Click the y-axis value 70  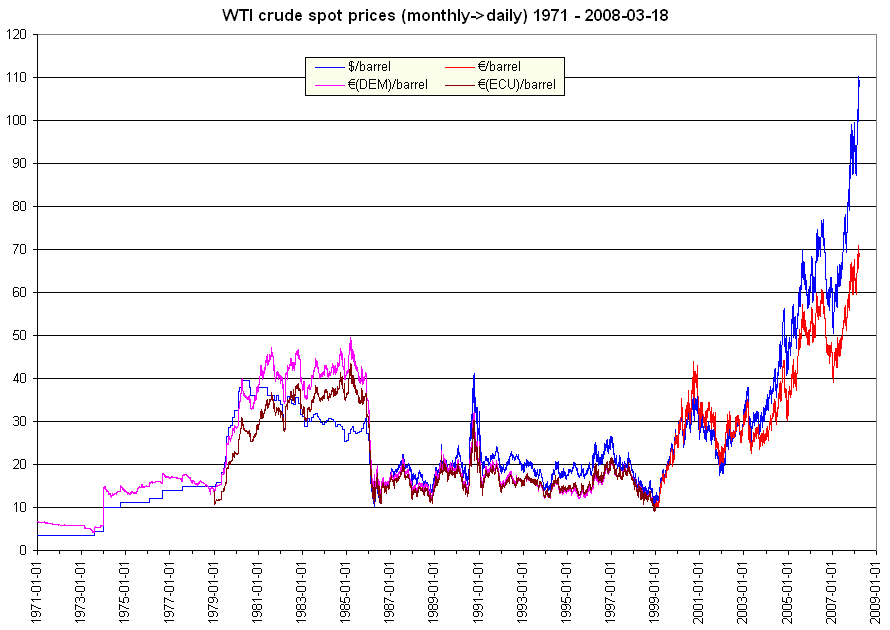(20, 250)
